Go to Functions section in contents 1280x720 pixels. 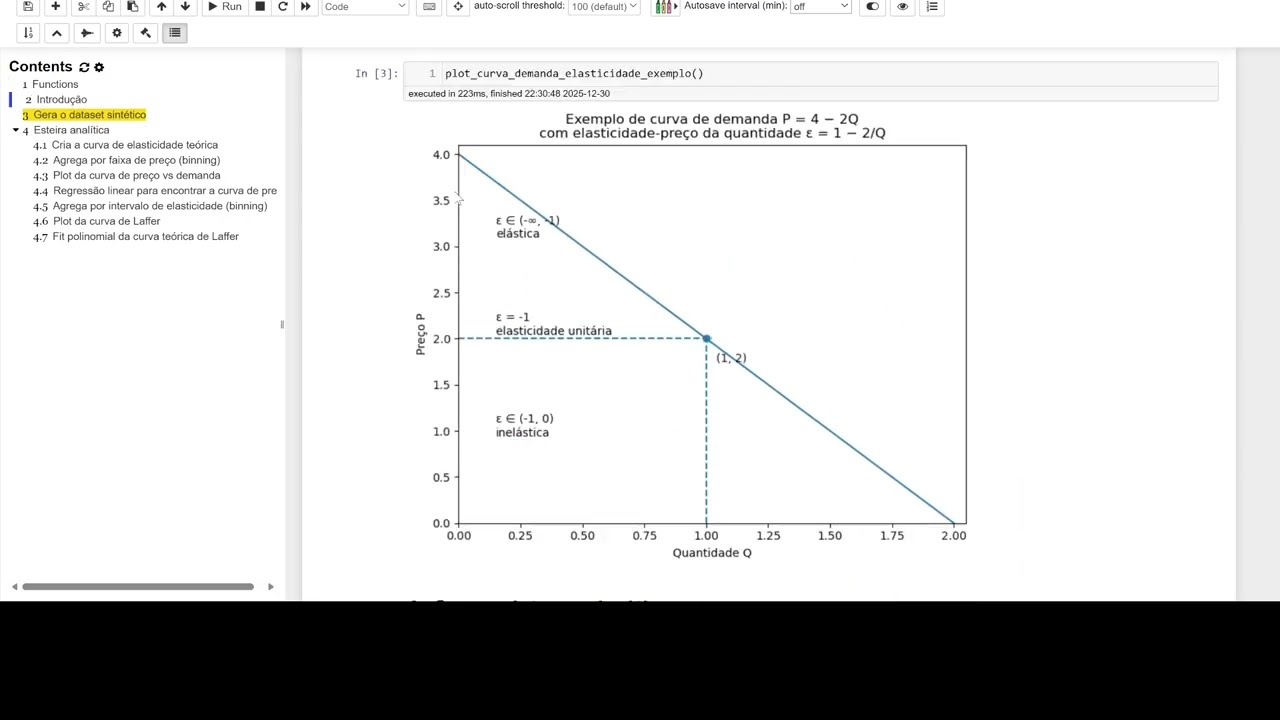tap(55, 84)
